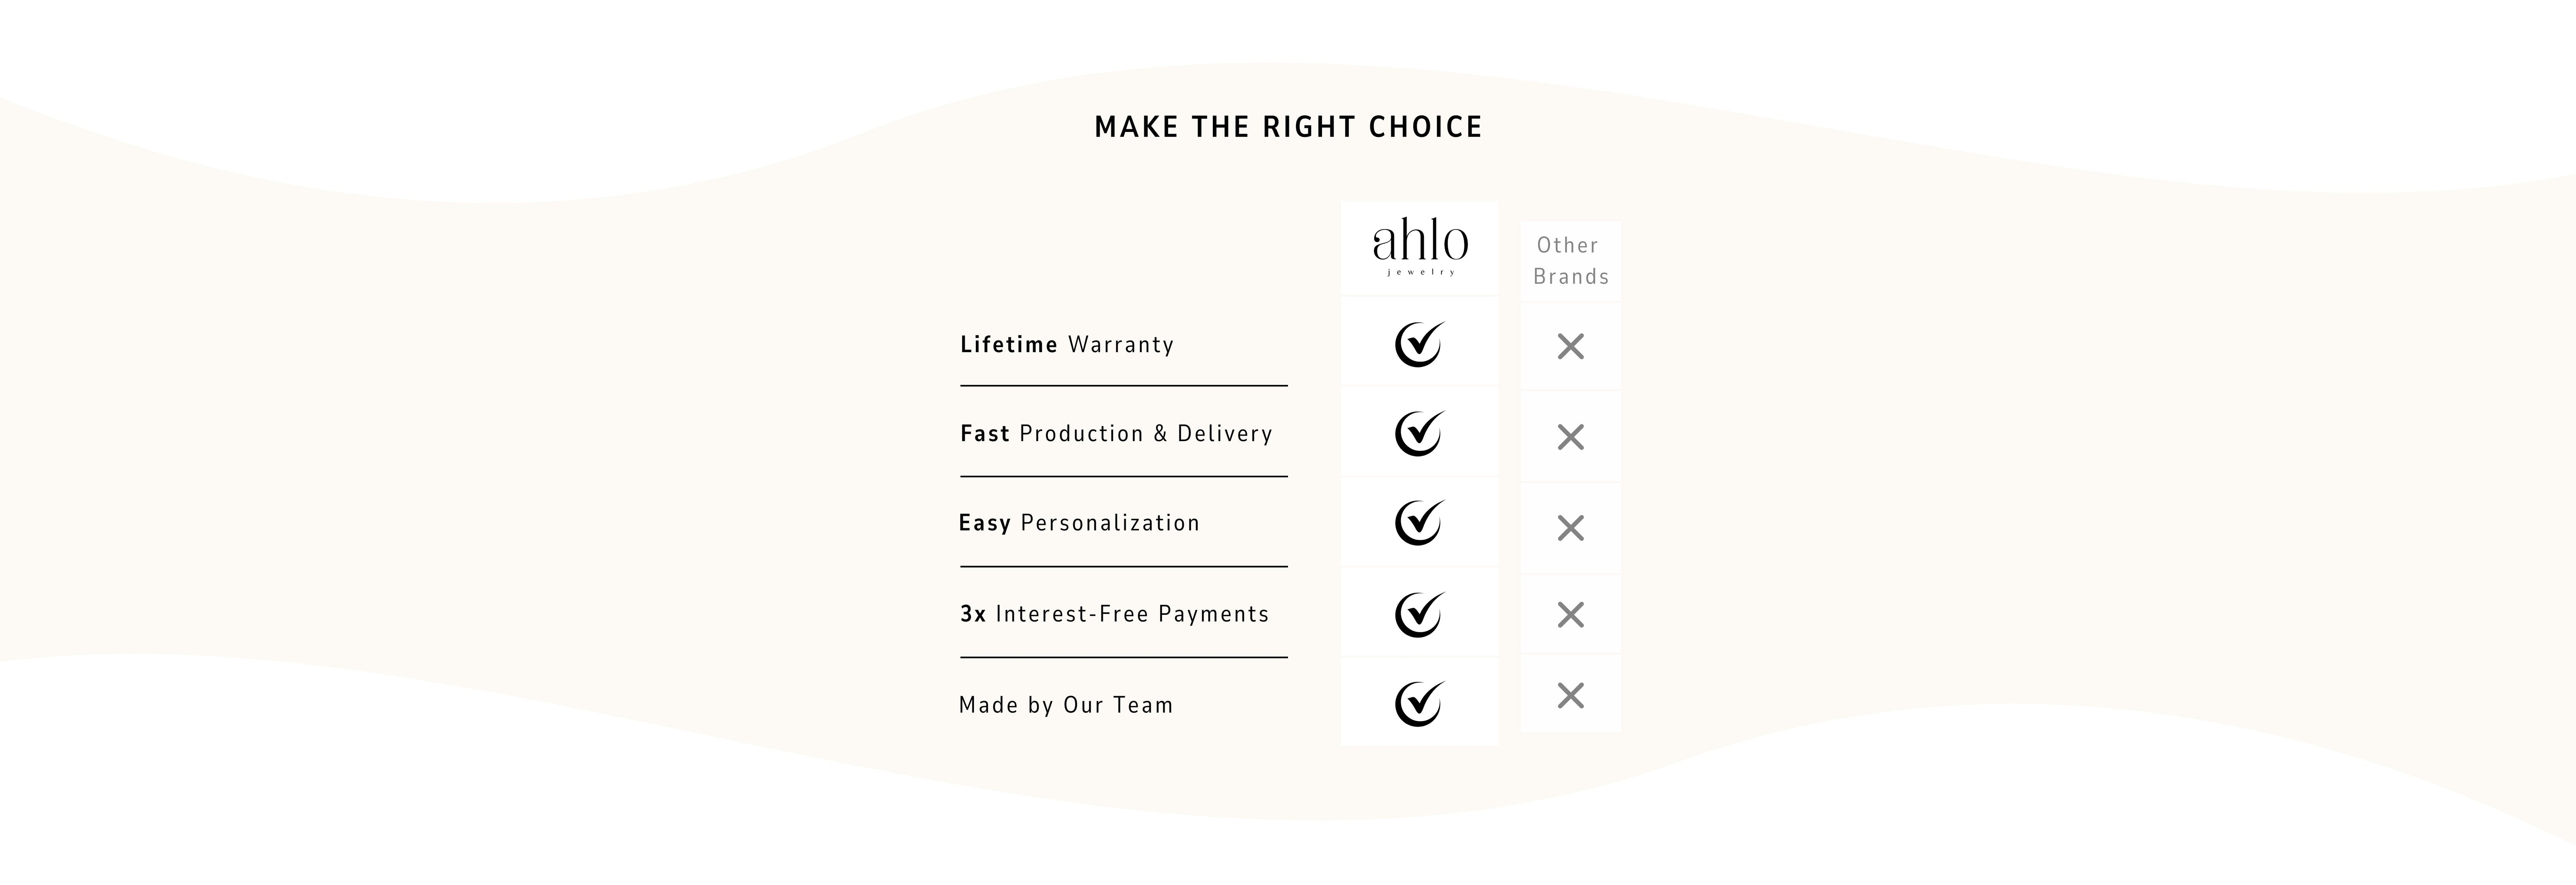This screenshot has height=885, width=2576.
Task: Click the checkmark for 3x Interest-Free Payments
Action: coord(1420,614)
